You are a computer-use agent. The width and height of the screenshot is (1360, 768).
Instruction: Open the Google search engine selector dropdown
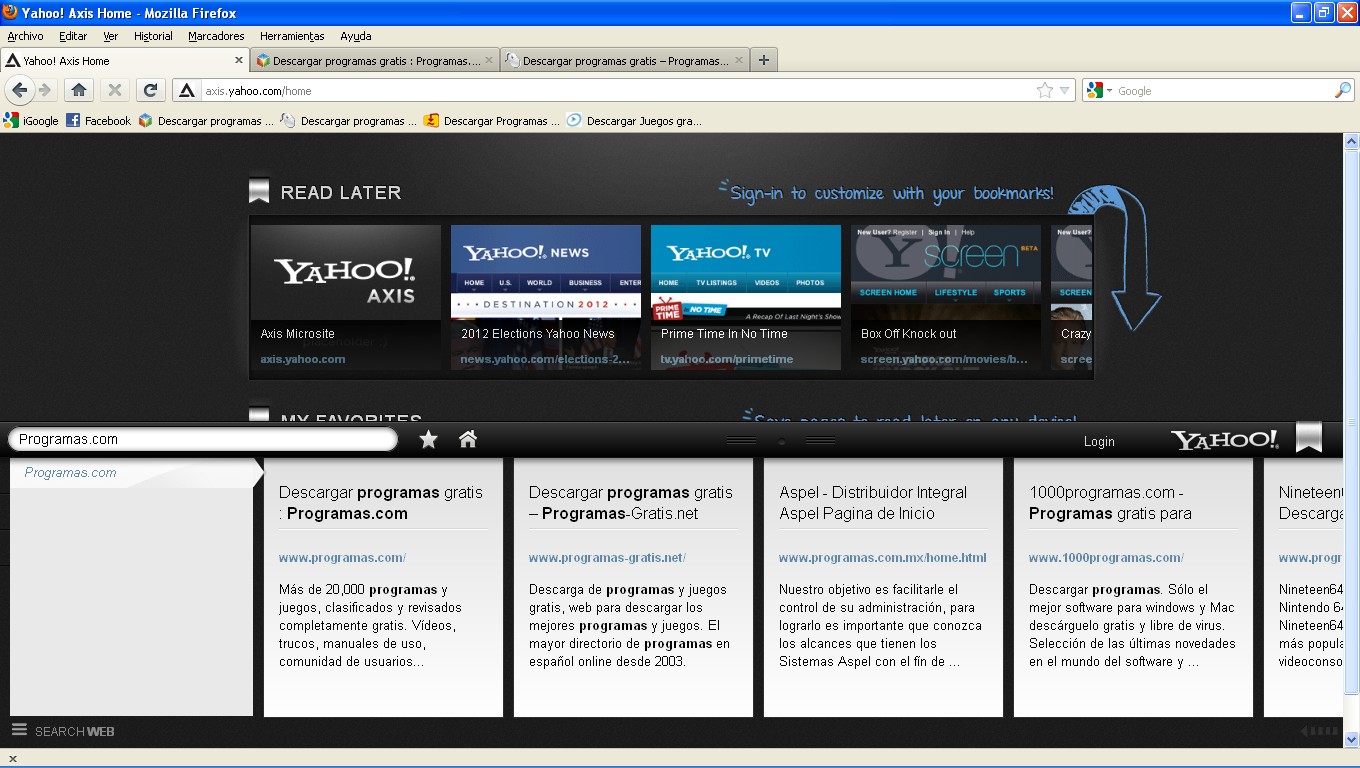pos(1100,90)
